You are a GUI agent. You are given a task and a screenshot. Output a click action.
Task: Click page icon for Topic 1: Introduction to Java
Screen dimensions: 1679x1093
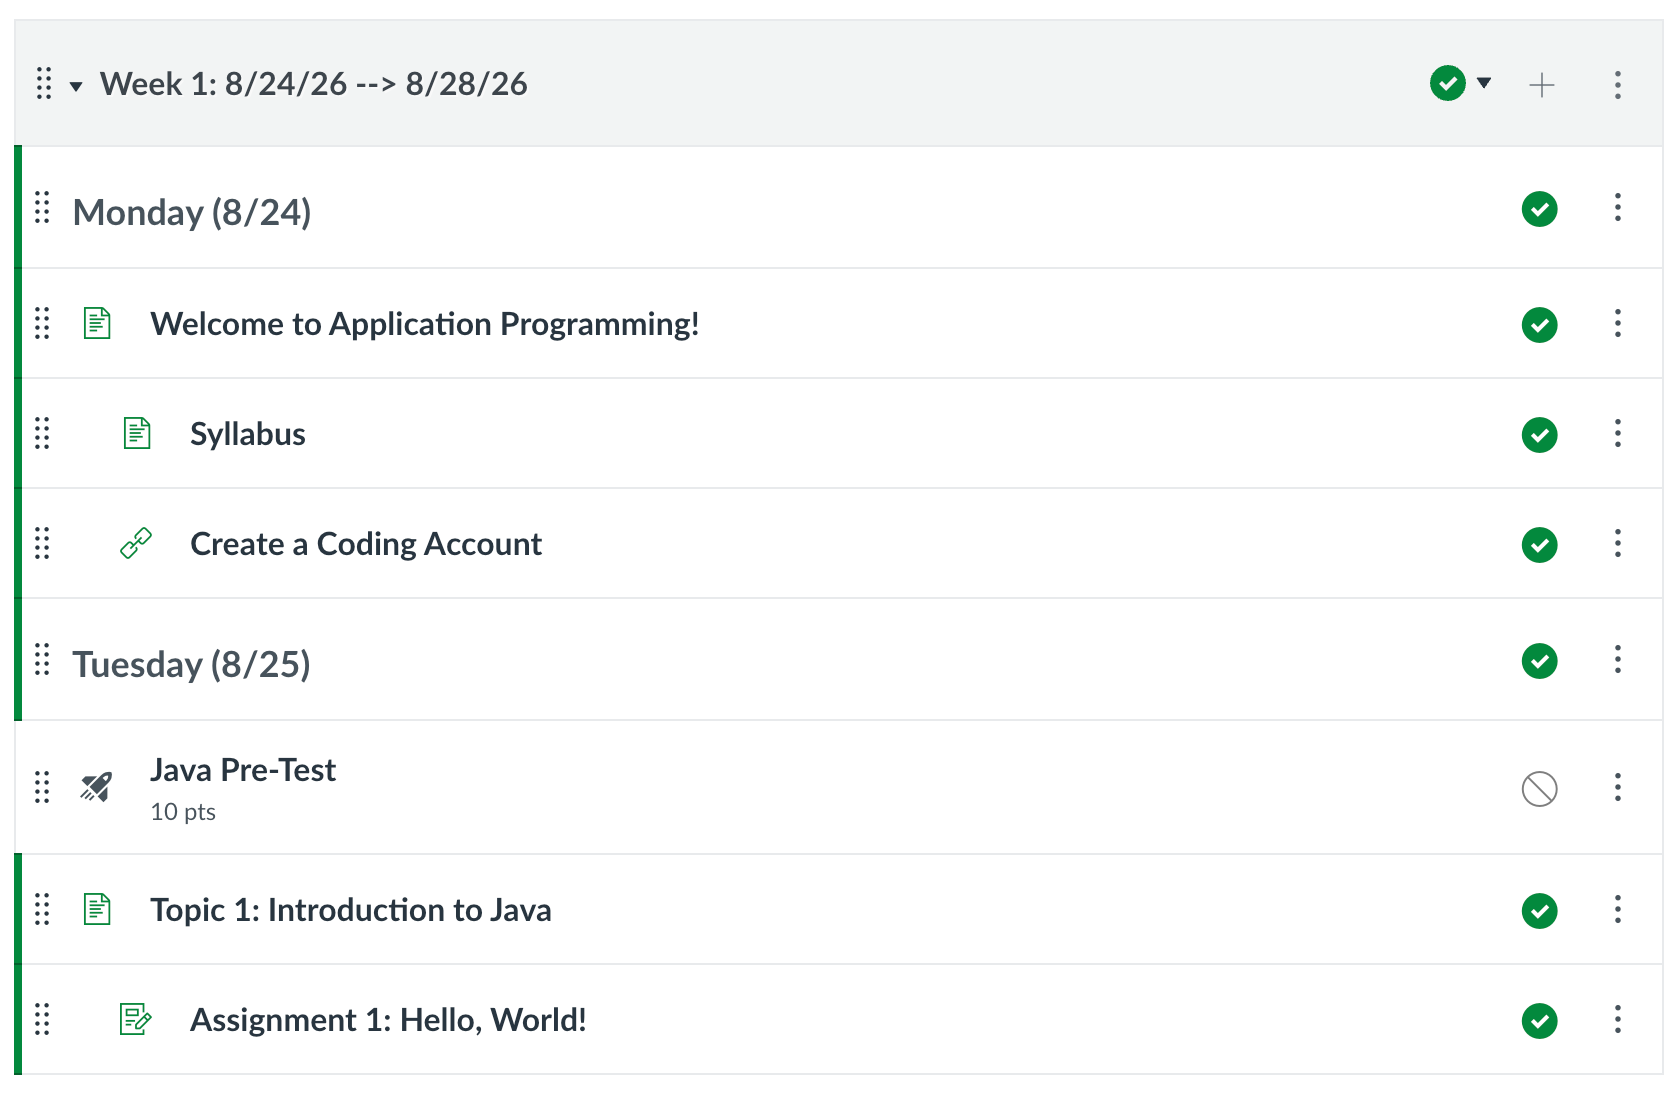[x=97, y=909]
